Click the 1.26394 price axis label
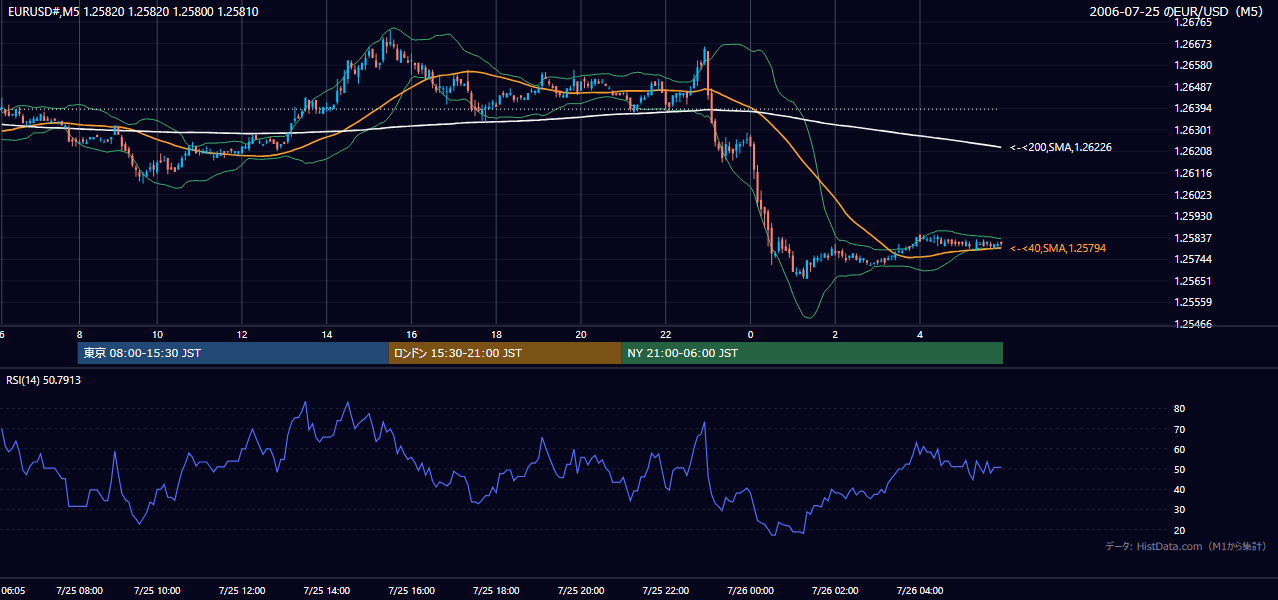The width and height of the screenshot is (1278, 600). tap(1194, 108)
